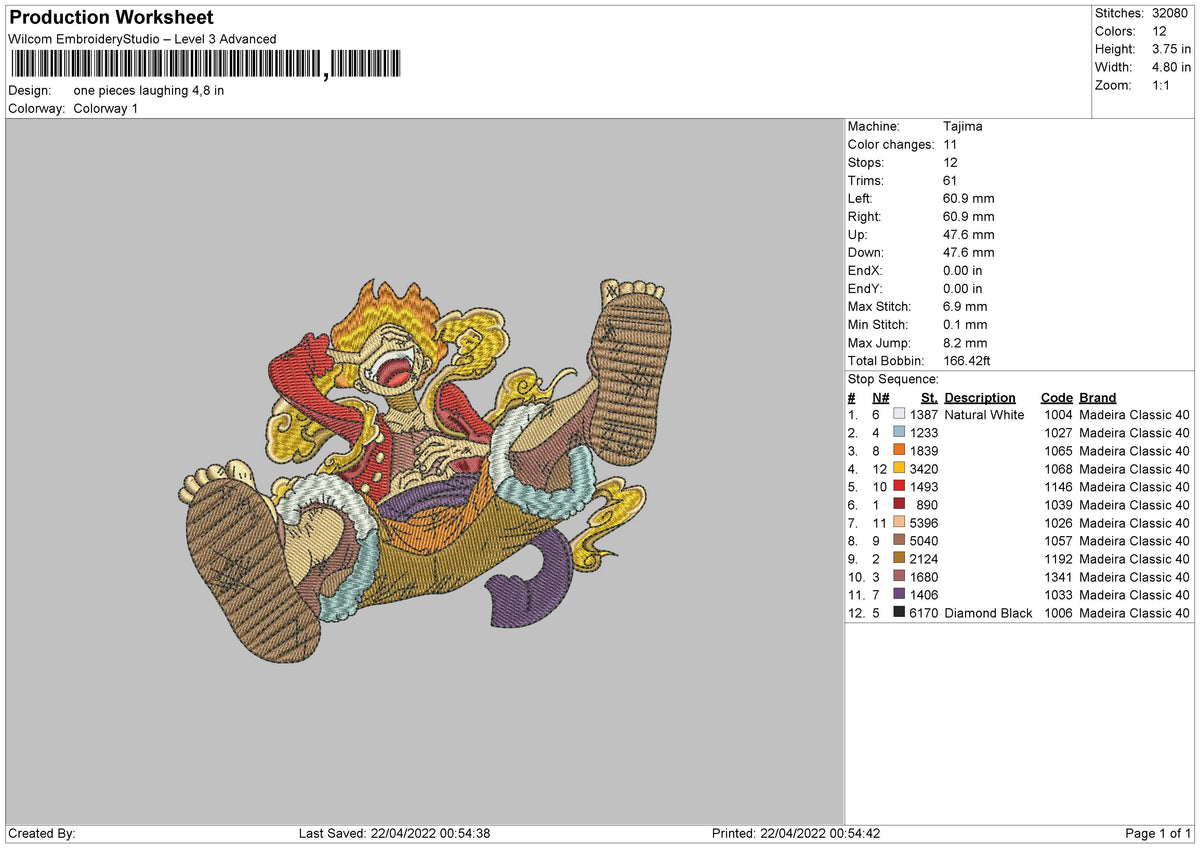Image resolution: width=1200 pixels, height=848 pixels.
Task: Select the Stitches count value 32080
Action: click(x=1172, y=13)
